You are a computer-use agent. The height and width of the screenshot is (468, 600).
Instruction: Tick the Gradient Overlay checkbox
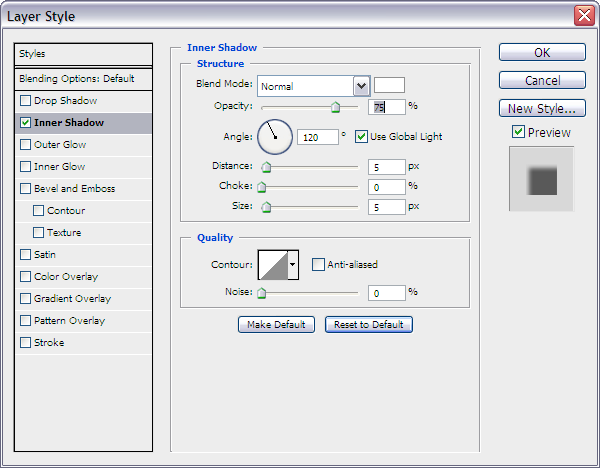point(25,298)
